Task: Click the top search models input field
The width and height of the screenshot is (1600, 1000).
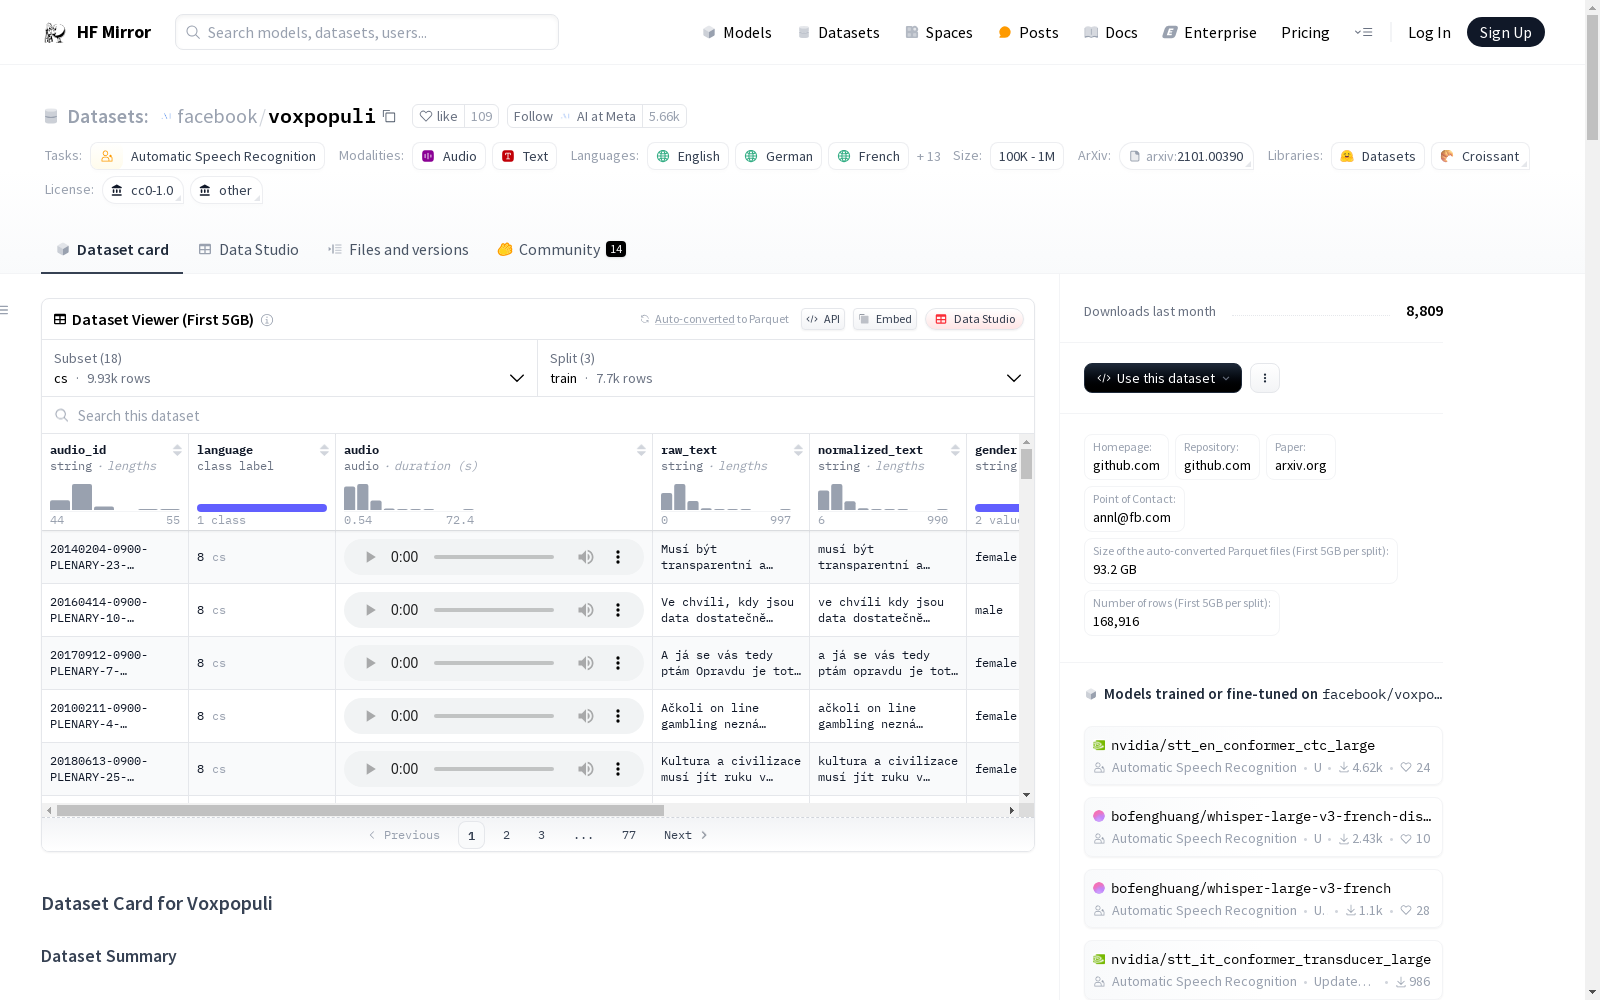Action: tap(367, 32)
